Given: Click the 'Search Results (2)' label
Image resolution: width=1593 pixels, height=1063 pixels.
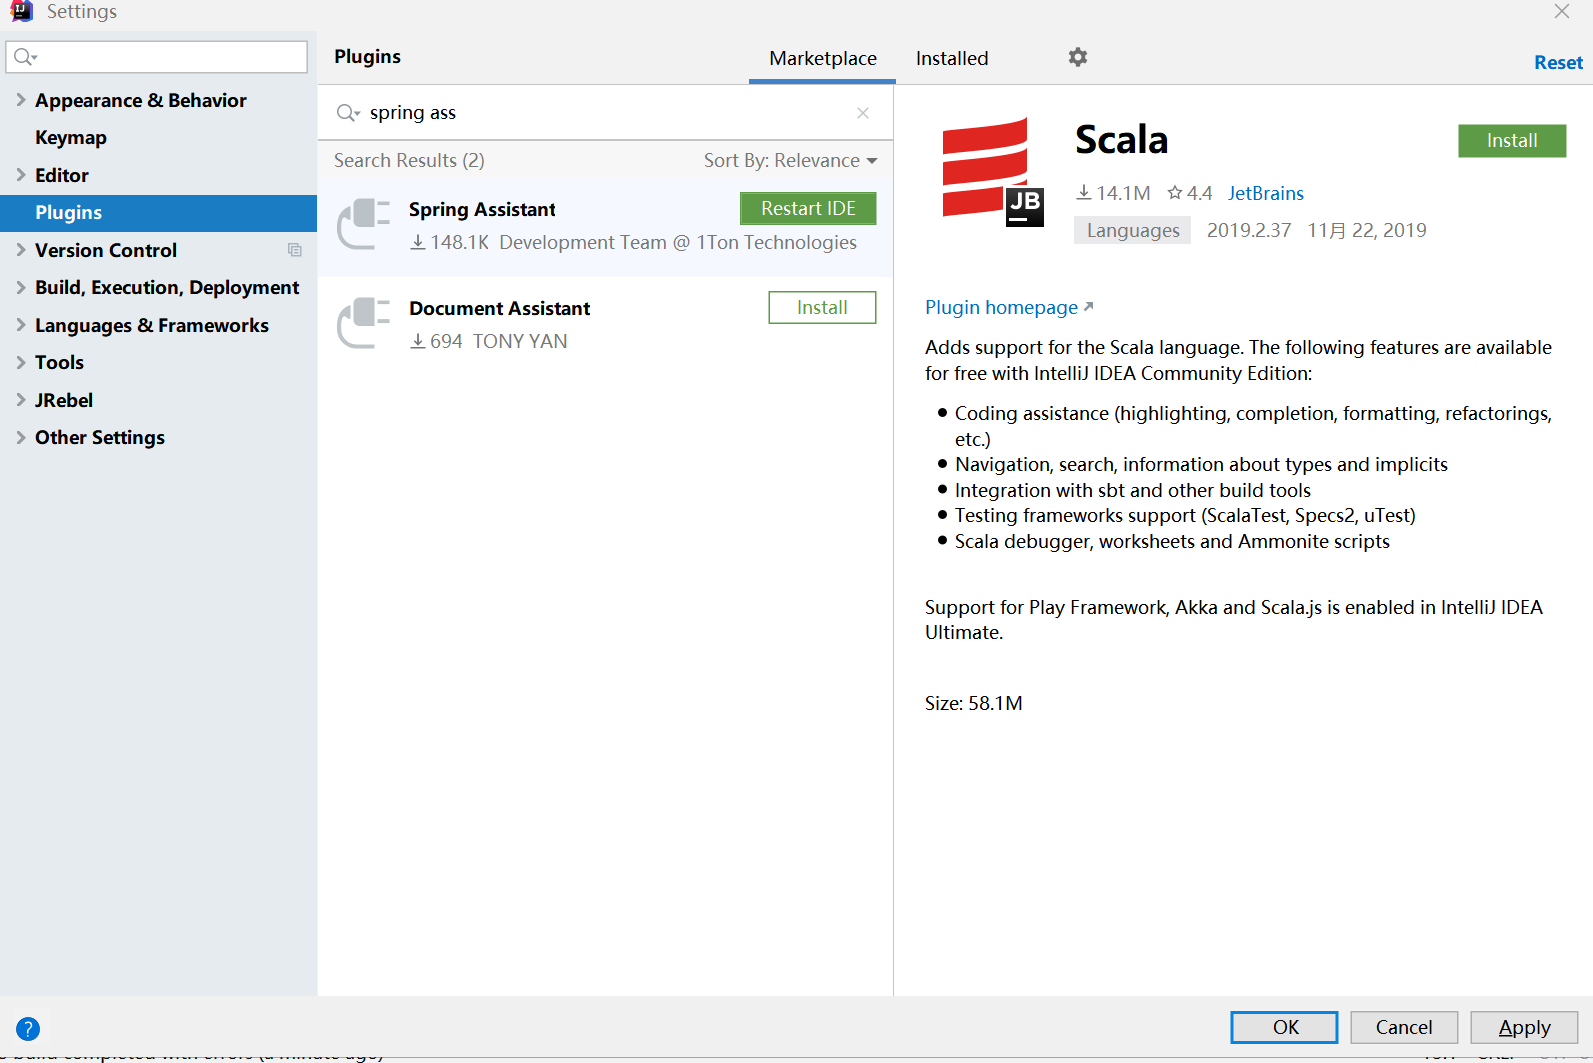Looking at the screenshot, I should pos(409,161).
